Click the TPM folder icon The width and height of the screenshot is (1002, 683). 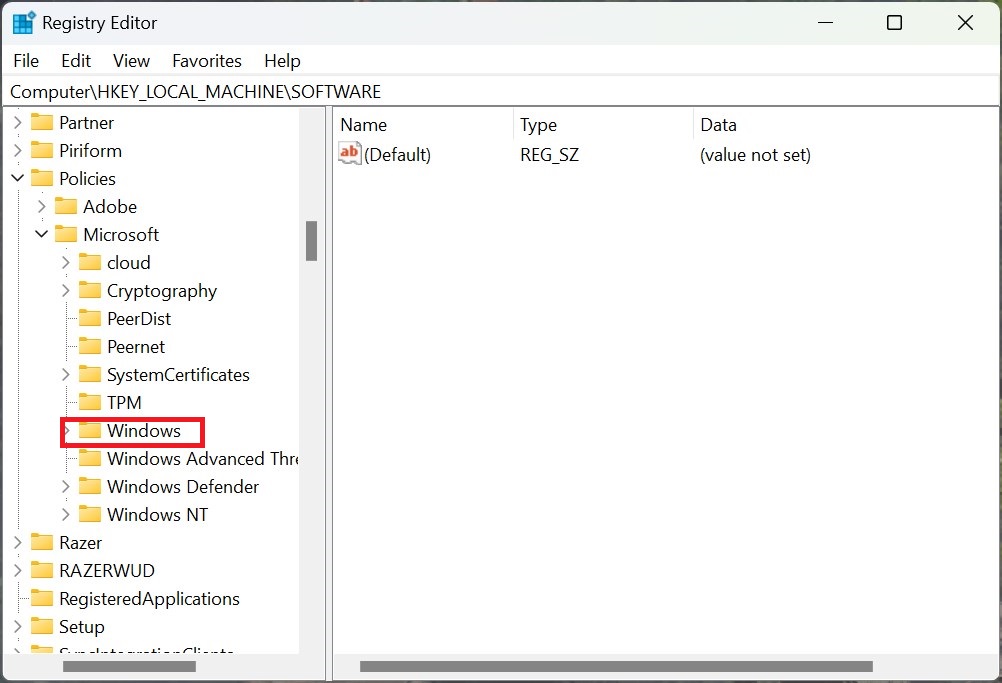pyautogui.click(x=90, y=403)
